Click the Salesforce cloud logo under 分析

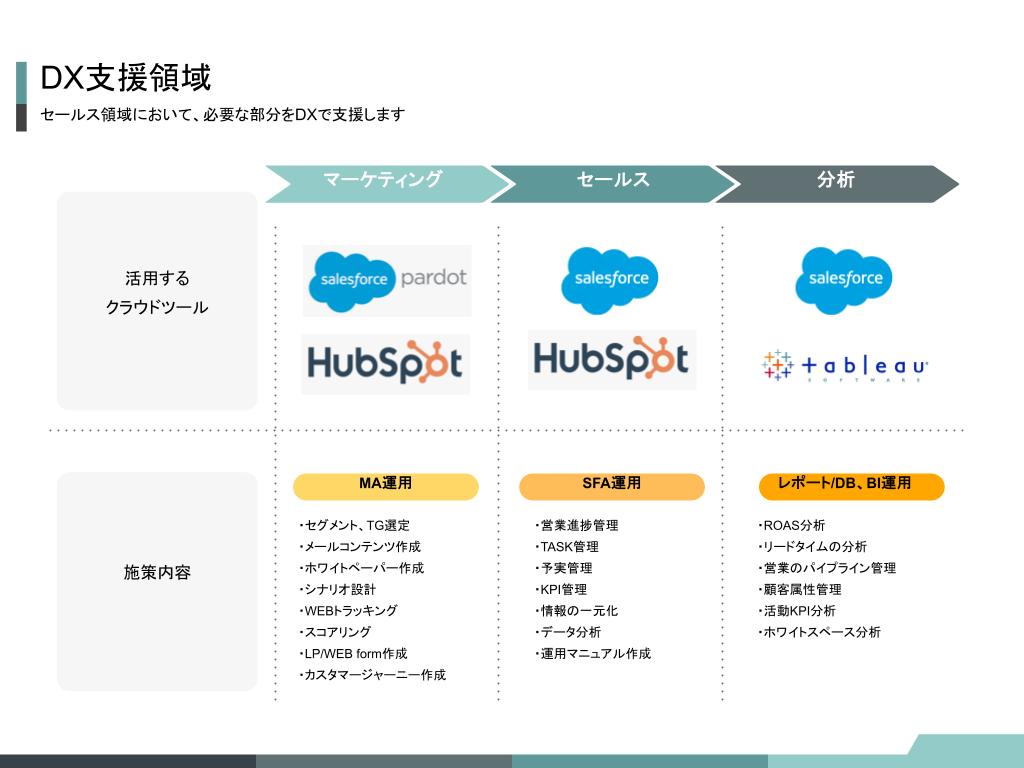coord(844,280)
